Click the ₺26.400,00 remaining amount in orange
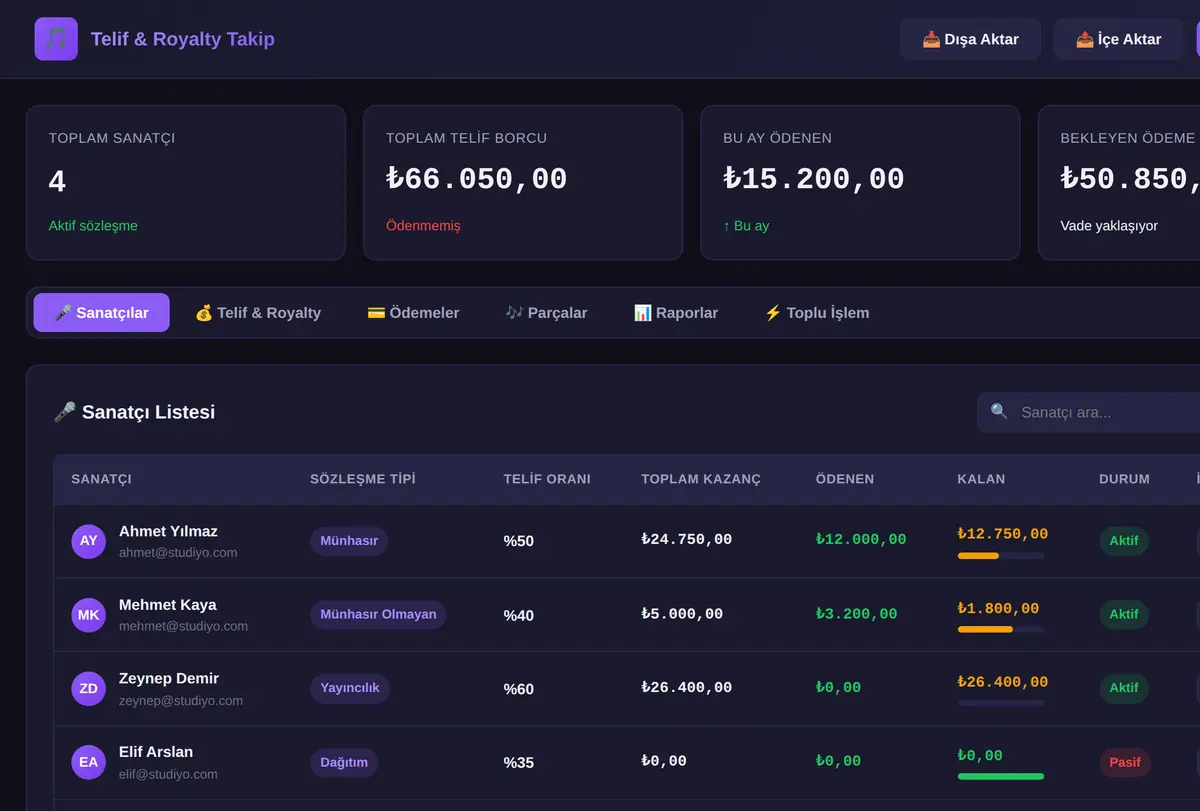Viewport: 1200px width, 811px height. [x=1003, y=682]
